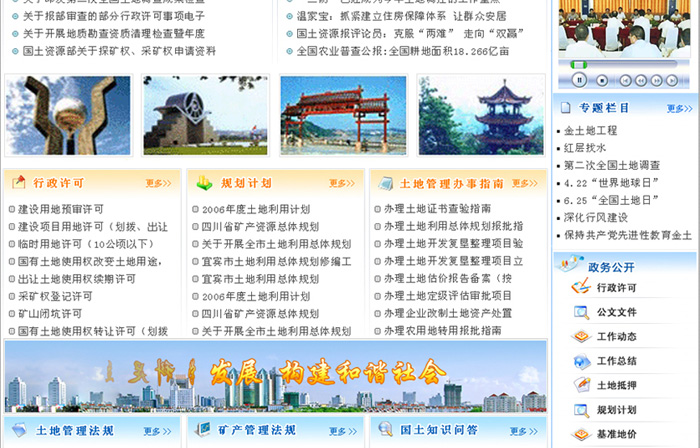Open news 全国农业普查公报:全国耕地面积18.266亿亩
Screen dimensions: 700x448
[403, 51]
